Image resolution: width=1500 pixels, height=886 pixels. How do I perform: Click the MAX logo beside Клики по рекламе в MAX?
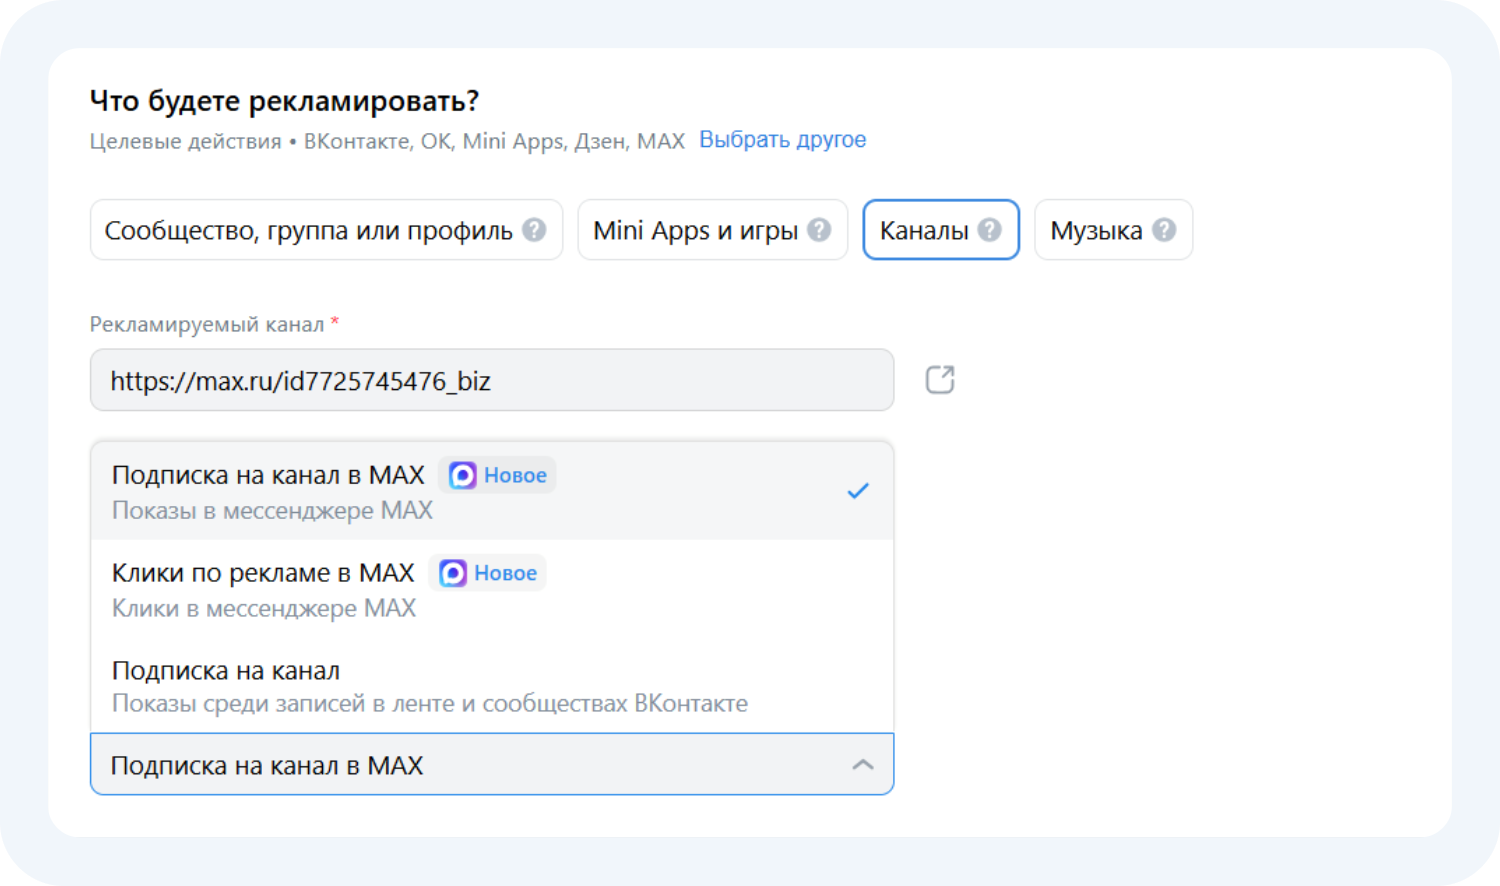pyautogui.click(x=453, y=573)
